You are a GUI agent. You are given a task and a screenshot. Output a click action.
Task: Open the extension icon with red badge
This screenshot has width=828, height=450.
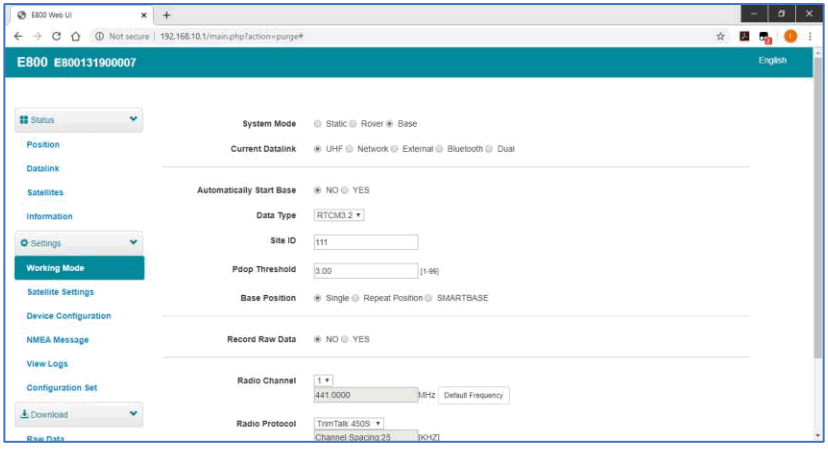click(765, 37)
